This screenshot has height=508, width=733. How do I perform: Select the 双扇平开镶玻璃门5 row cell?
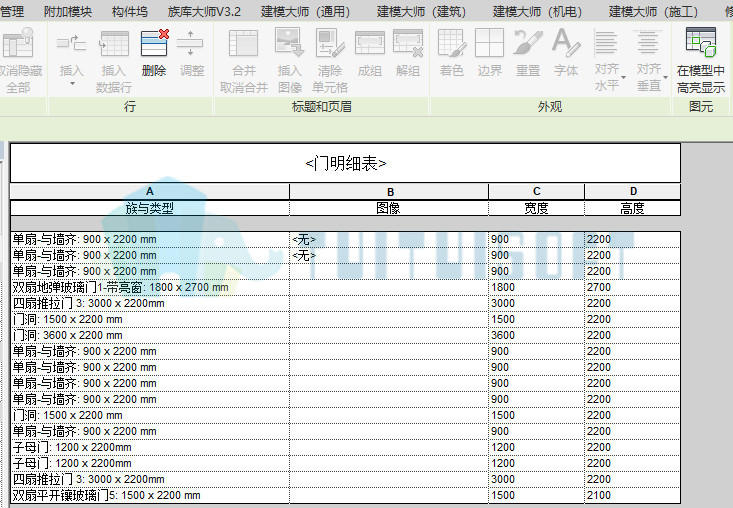coord(150,495)
